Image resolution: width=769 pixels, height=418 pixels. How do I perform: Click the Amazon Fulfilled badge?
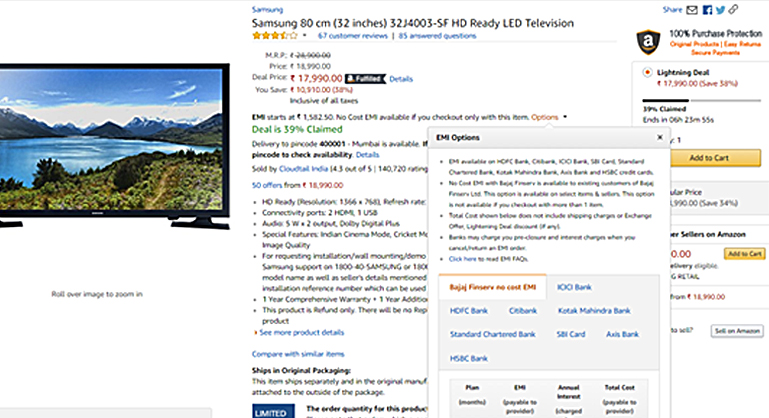tap(365, 78)
